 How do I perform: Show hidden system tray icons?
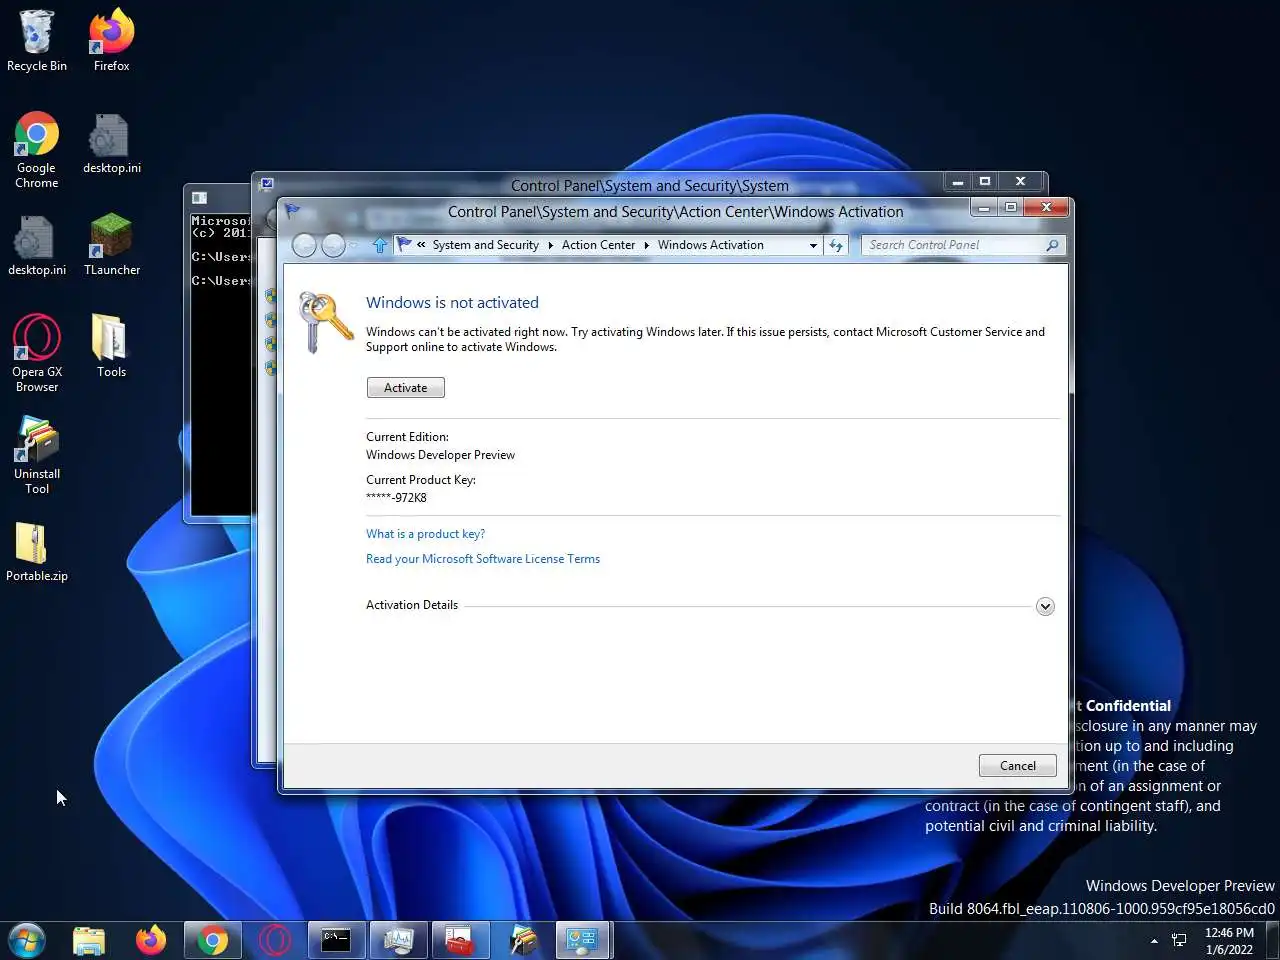pyautogui.click(x=1154, y=941)
